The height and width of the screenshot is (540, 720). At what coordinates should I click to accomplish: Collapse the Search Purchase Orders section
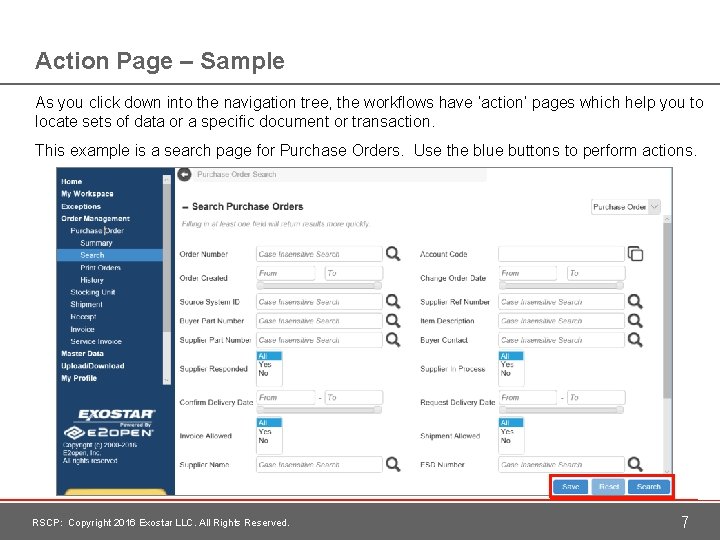click(x=185, y=208)
